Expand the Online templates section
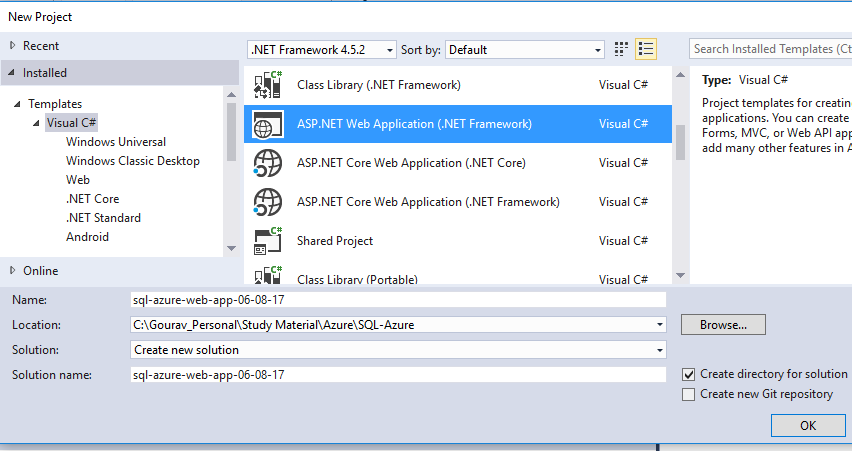Screen dimensions: 852x451 pos(13,271)
